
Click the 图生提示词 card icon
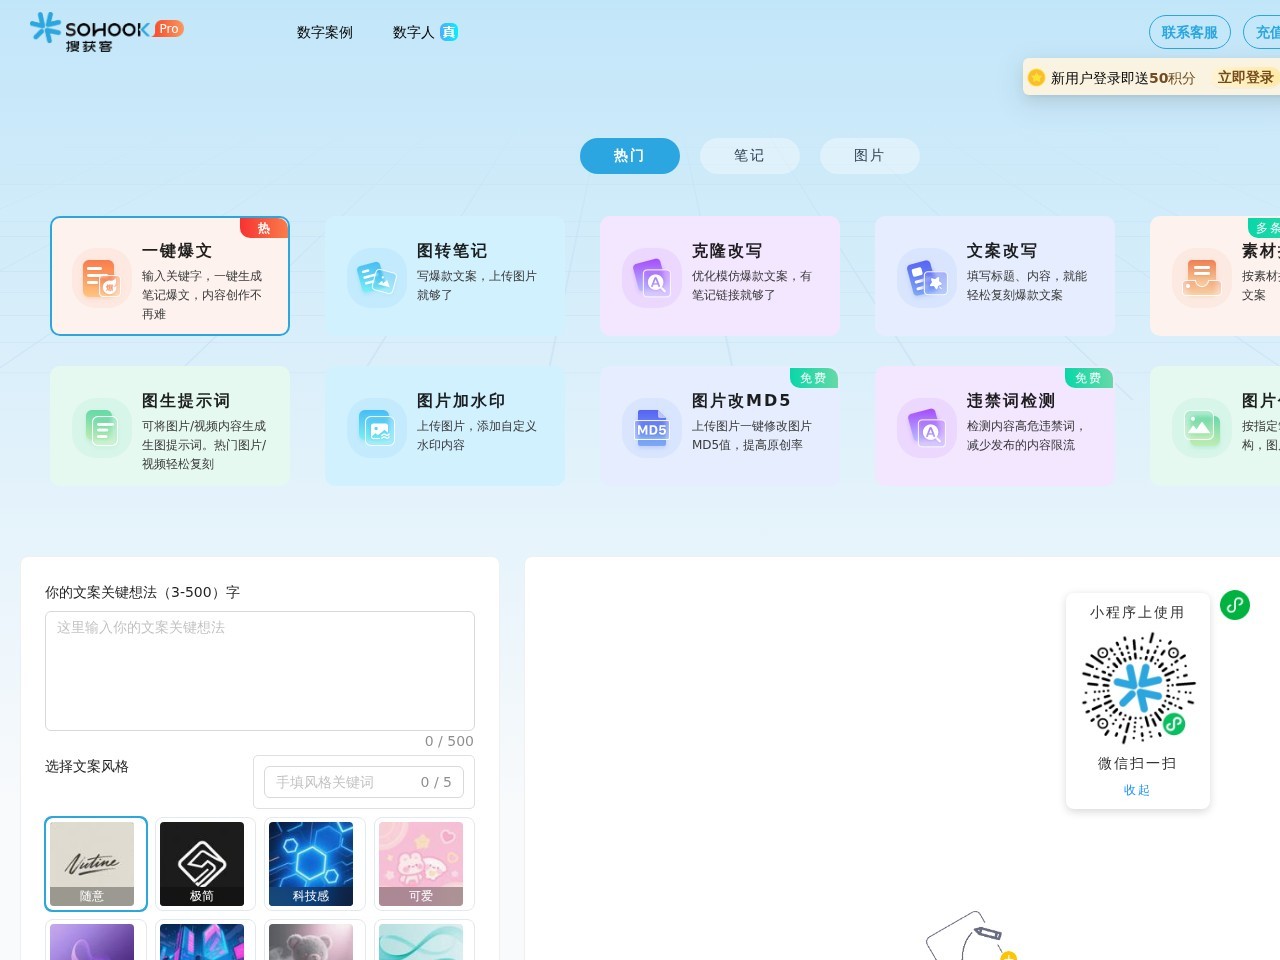coord(102,428)
